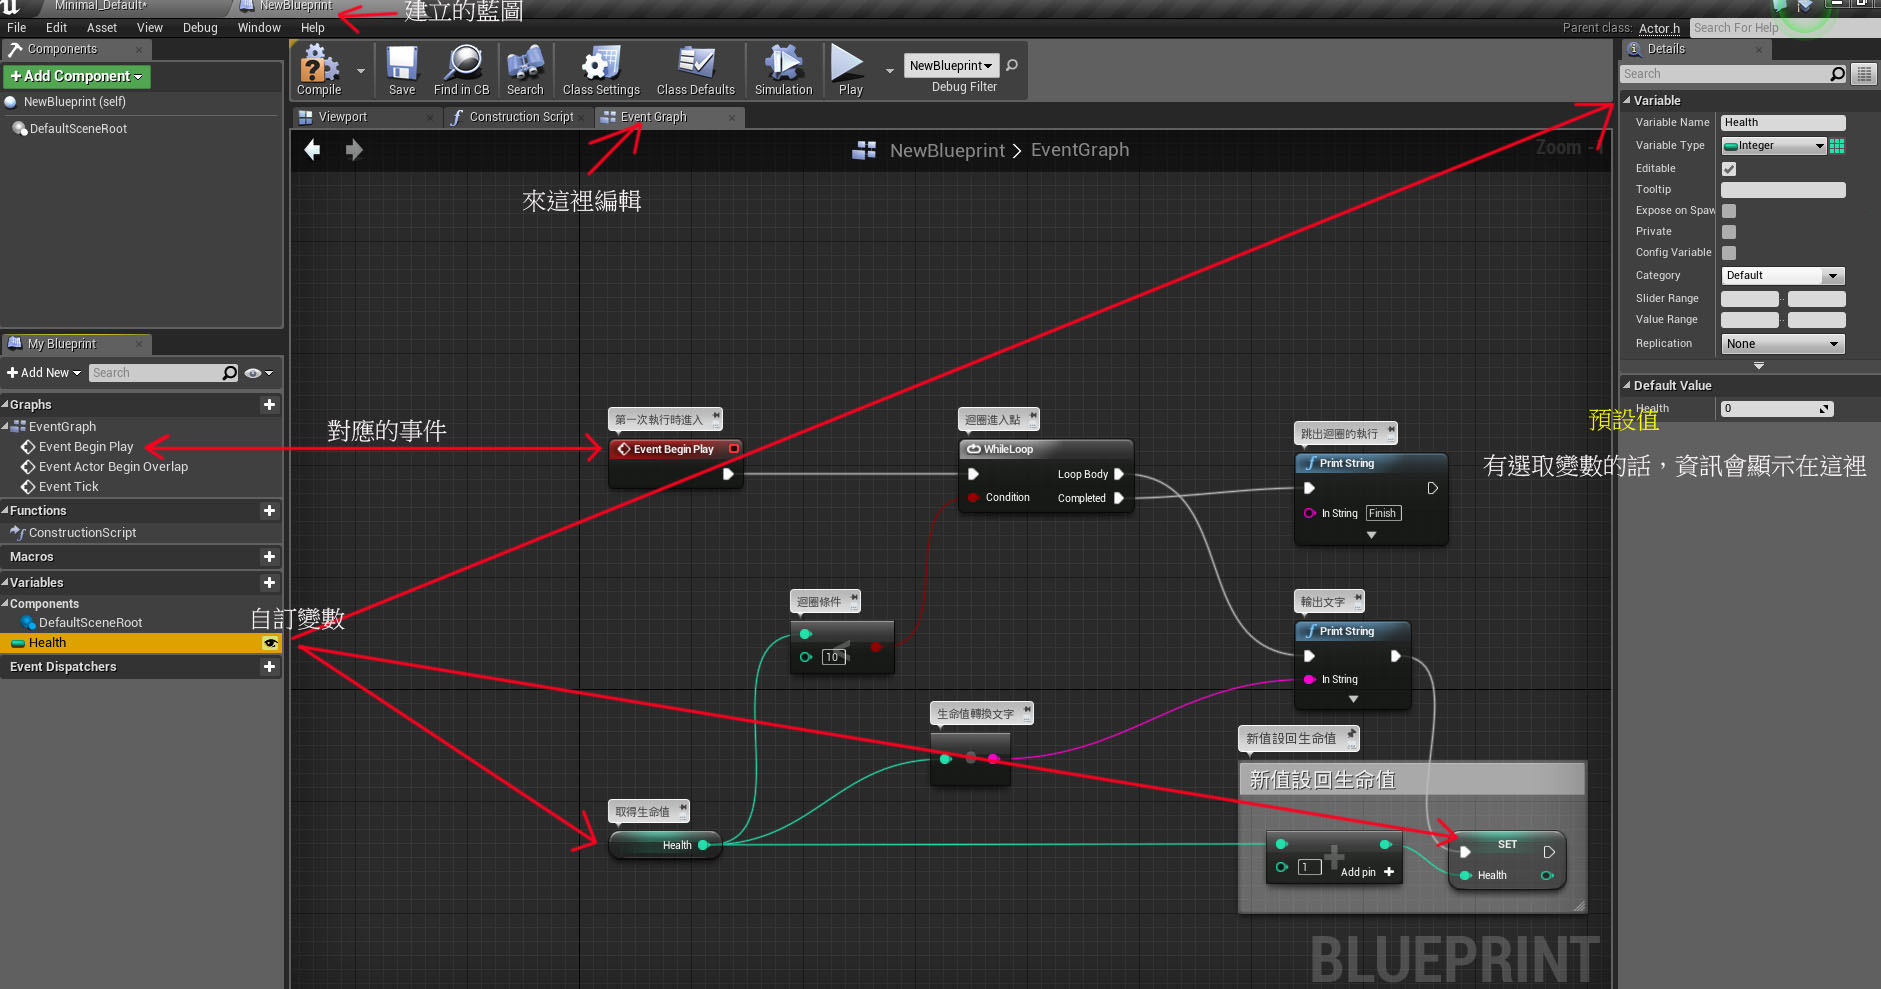
Task: Change Replication from None dropdown
Action: (1781, 343)
